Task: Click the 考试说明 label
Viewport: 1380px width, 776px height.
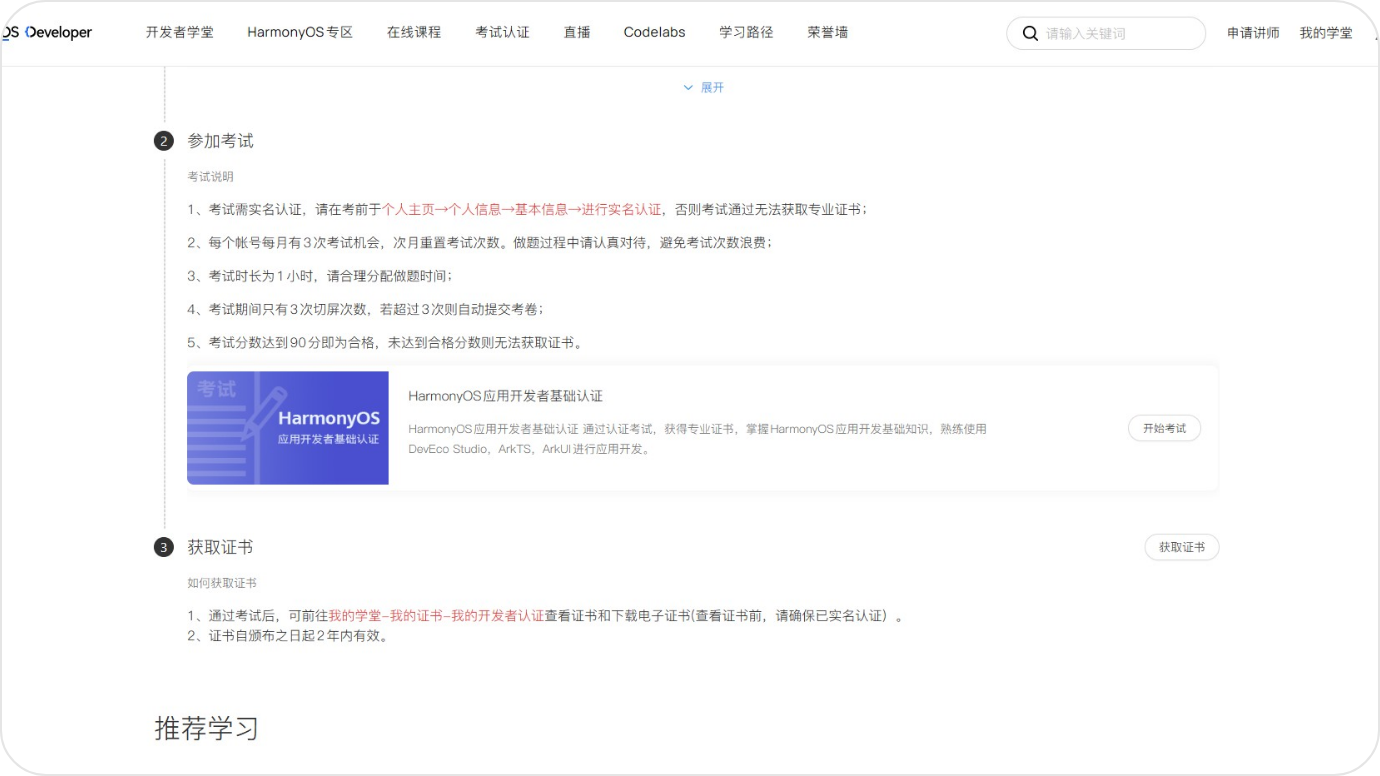Action: click(x=210, y=177)
